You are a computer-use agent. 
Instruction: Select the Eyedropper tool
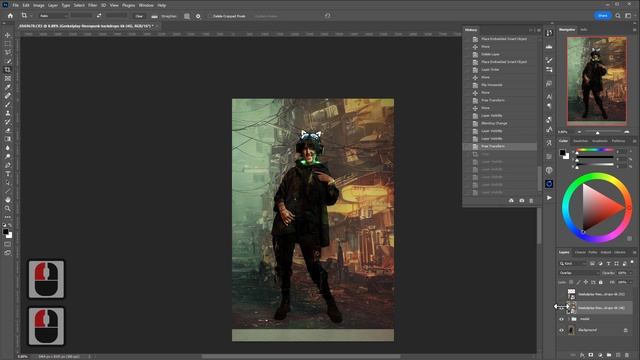click(8, 87)
